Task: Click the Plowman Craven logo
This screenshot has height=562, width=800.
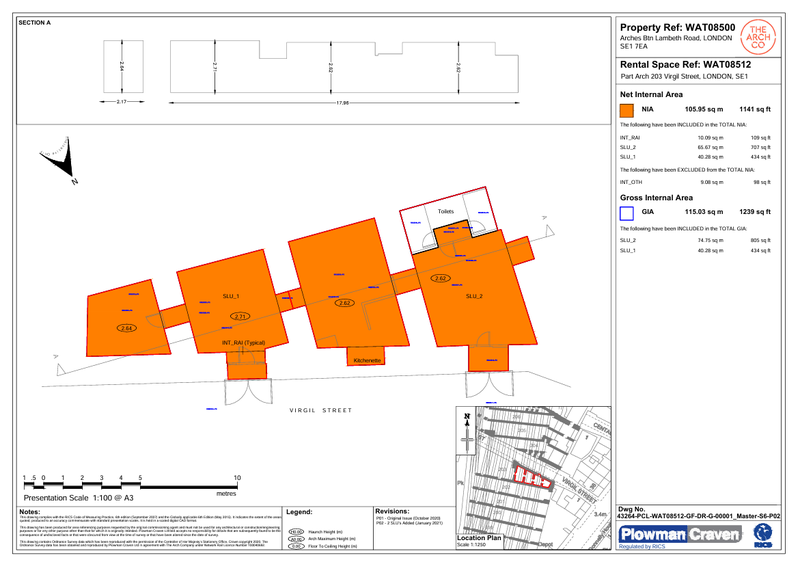Action: coord(680,535)
